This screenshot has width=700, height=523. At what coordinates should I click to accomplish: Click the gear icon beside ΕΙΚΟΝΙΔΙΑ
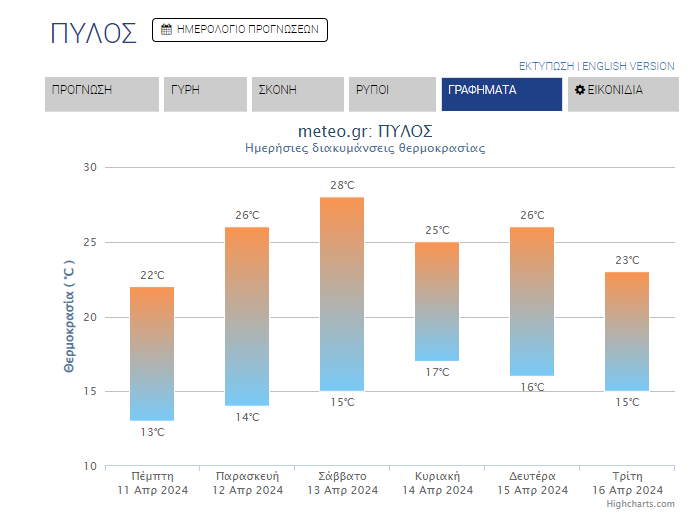click(x=579, y=90)
